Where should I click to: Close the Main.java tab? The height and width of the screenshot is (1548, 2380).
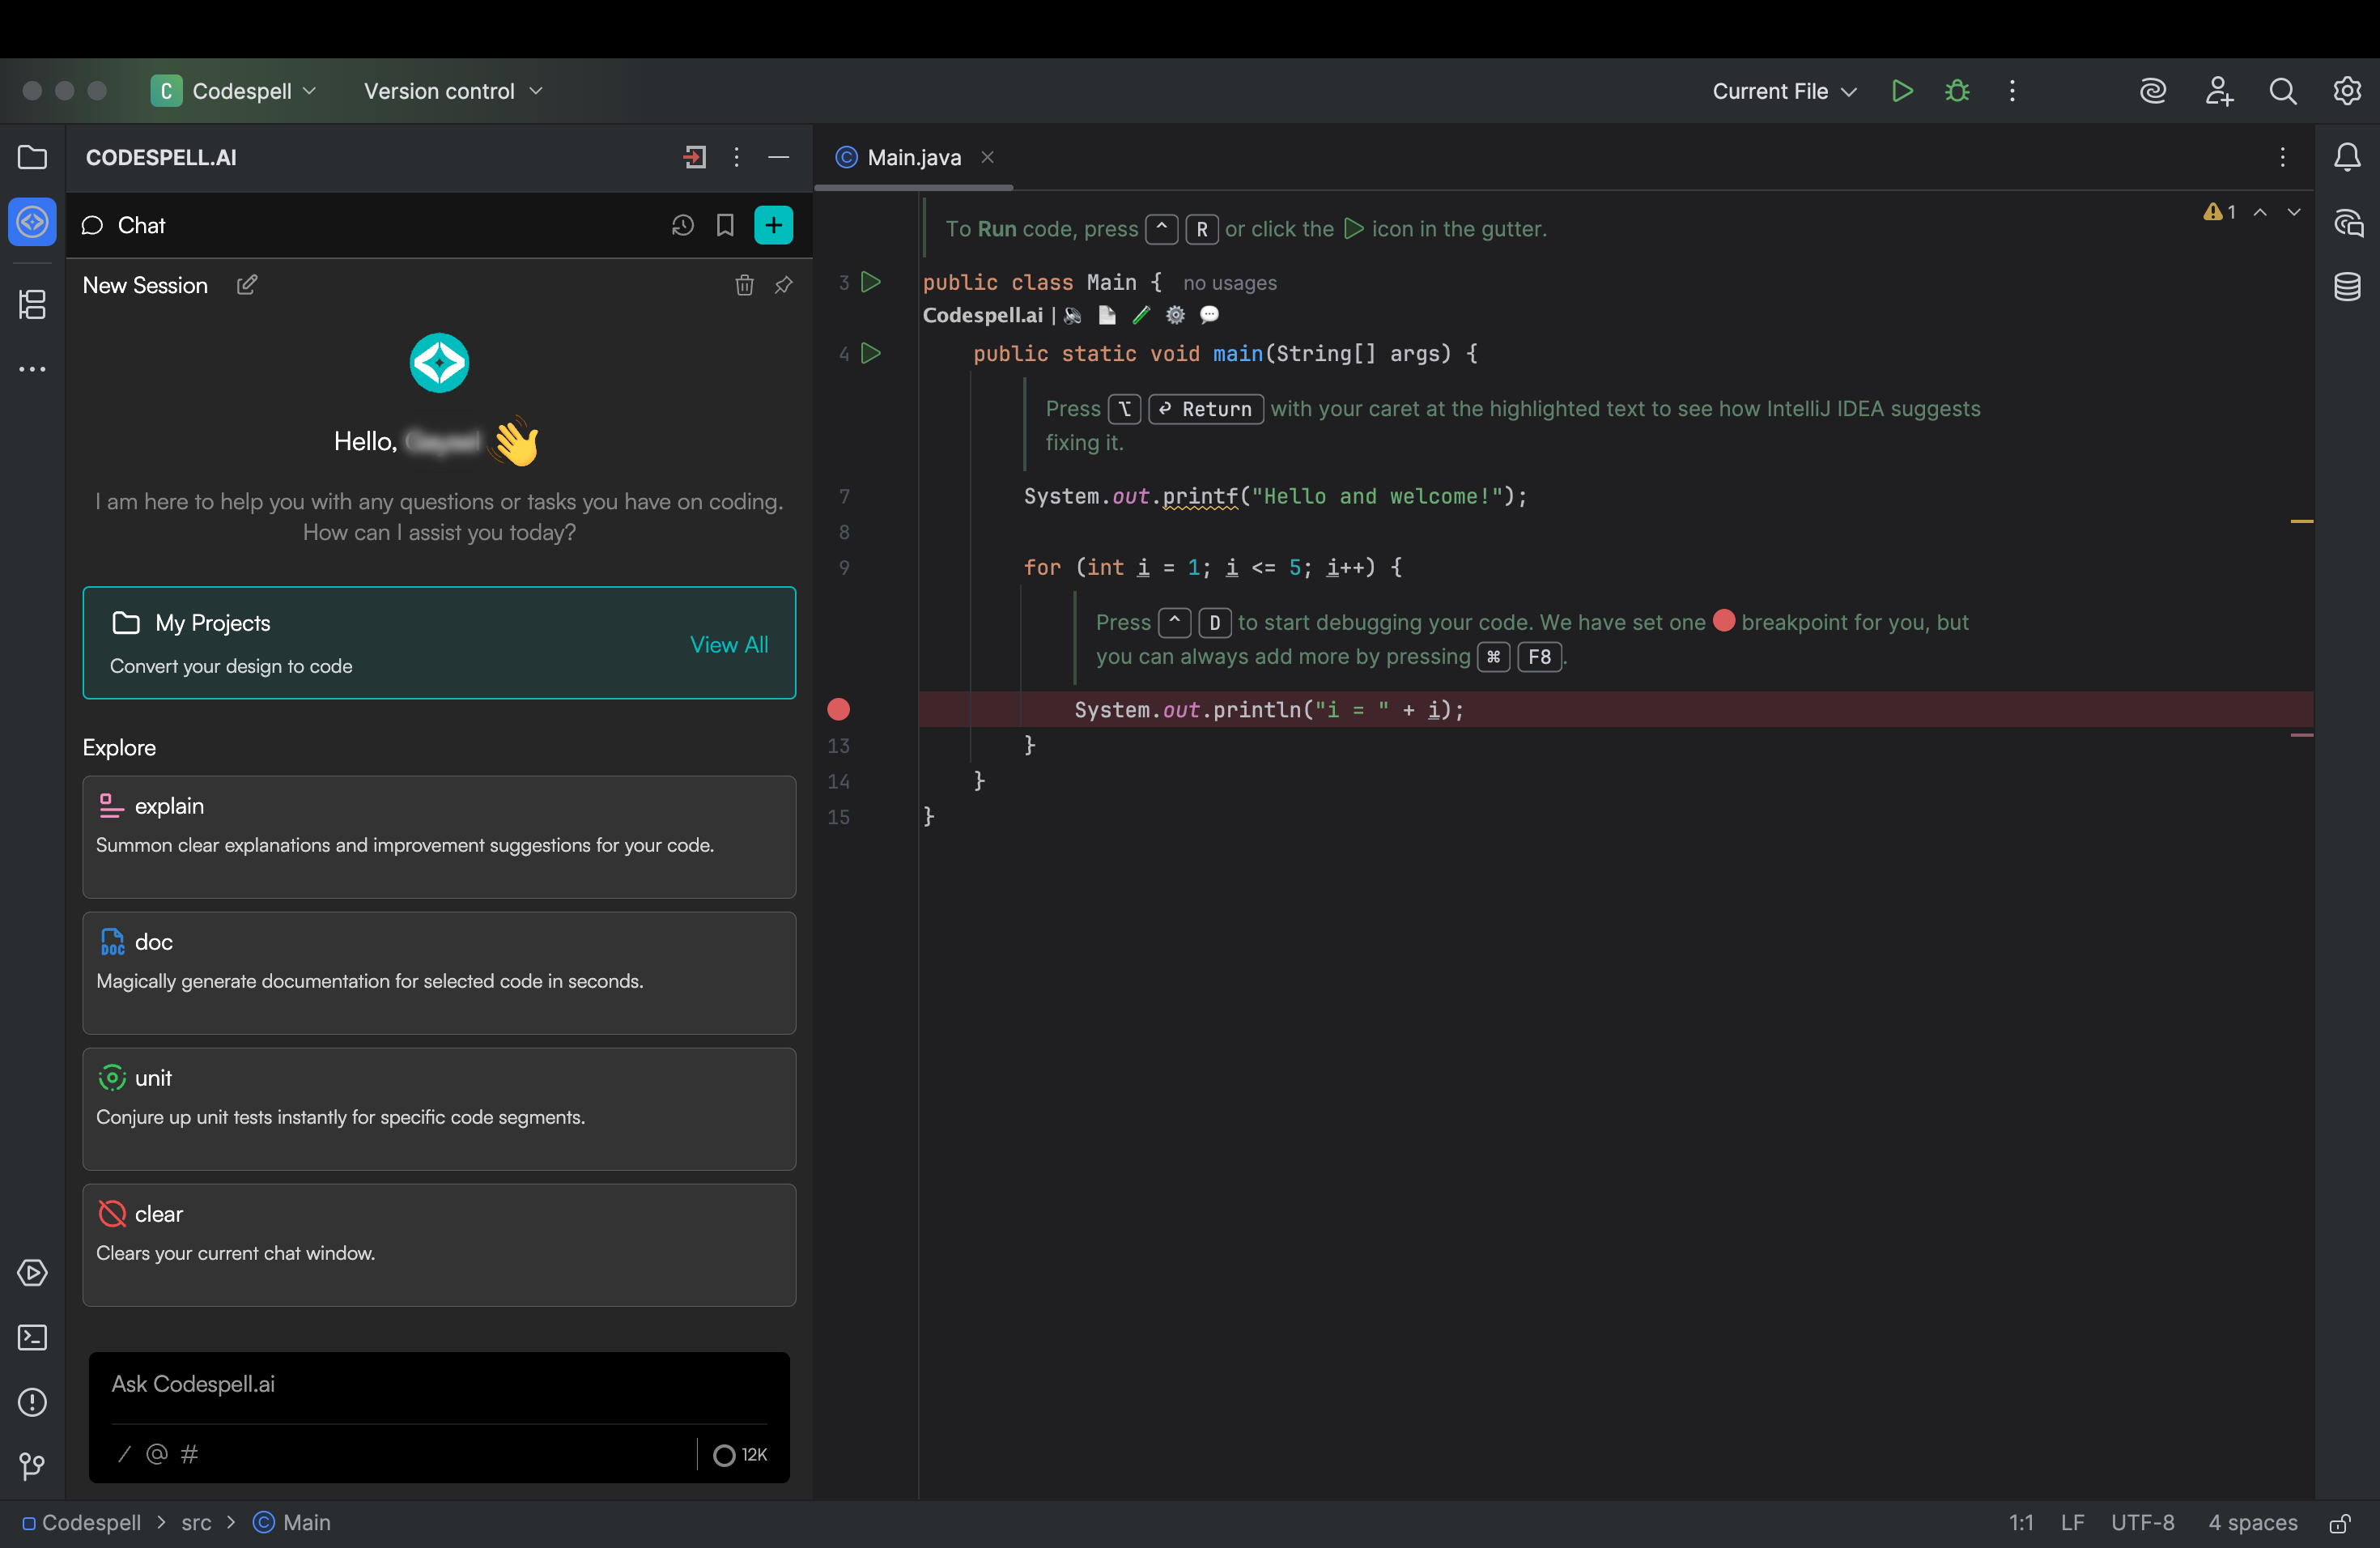point(987,157)
